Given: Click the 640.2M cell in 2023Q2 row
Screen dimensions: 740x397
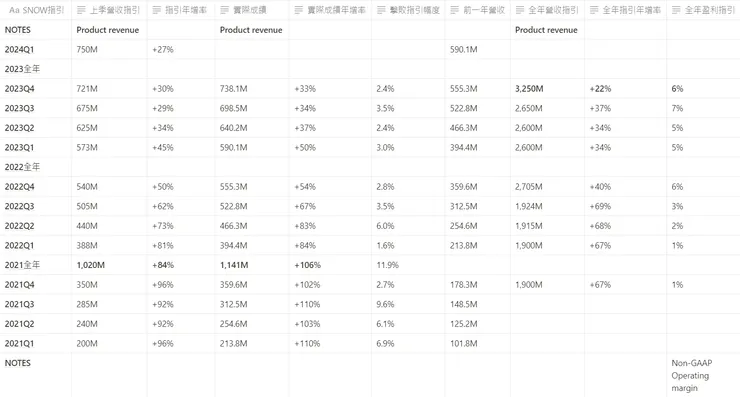Looking at the screenshot, I should click(x=233, y=128).
